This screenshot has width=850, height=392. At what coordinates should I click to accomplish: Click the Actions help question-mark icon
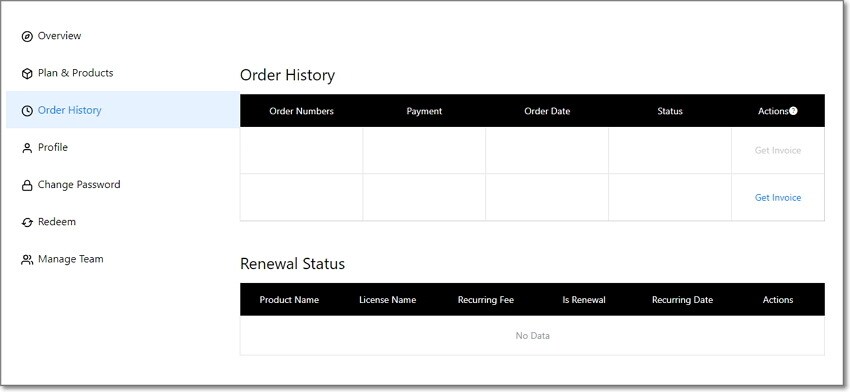click(793, 111)
